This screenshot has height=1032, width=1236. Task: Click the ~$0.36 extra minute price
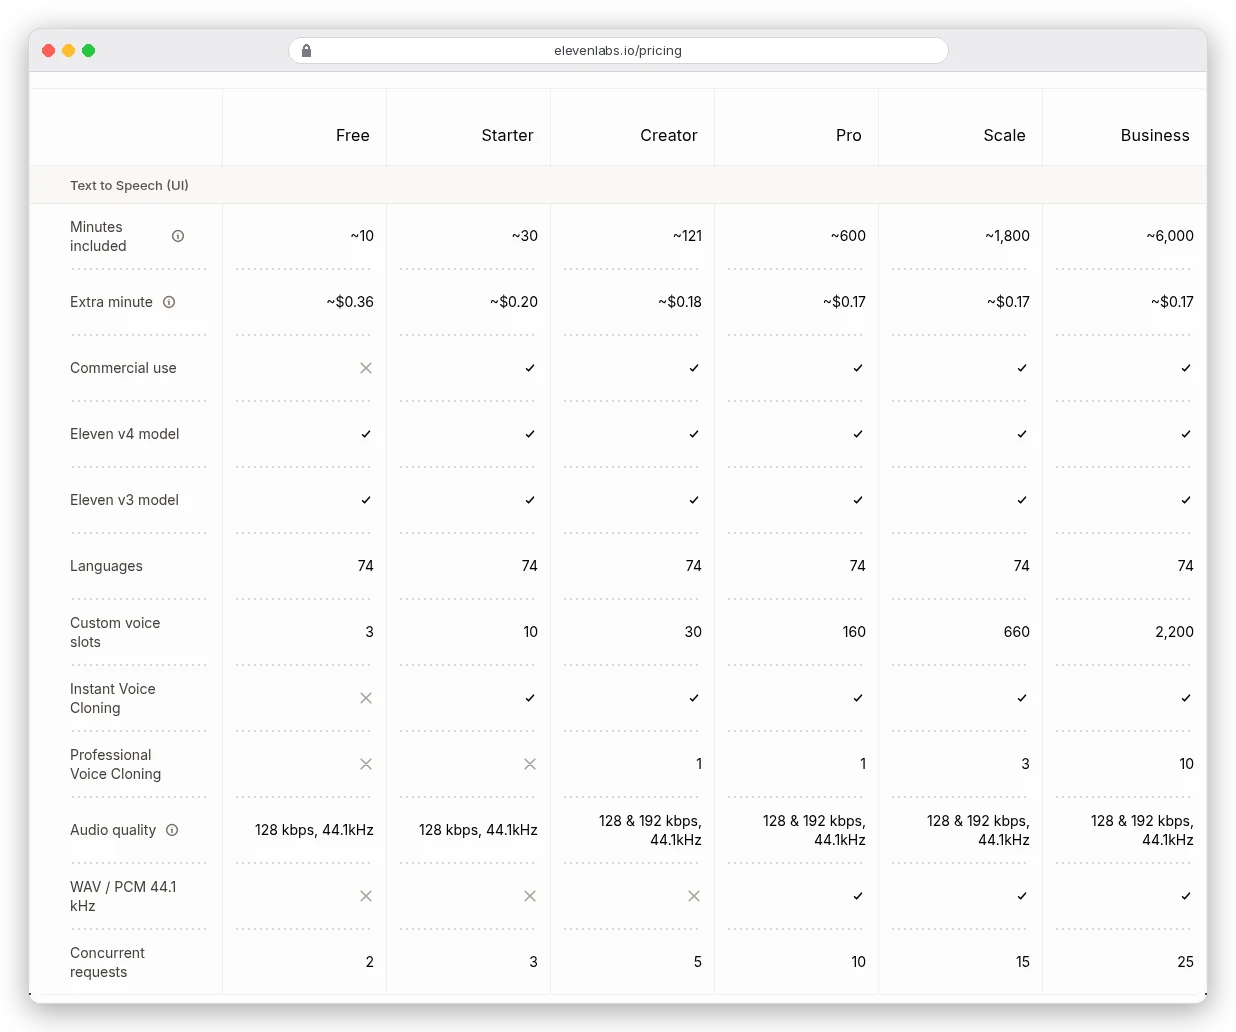click(x=350, y=302)
